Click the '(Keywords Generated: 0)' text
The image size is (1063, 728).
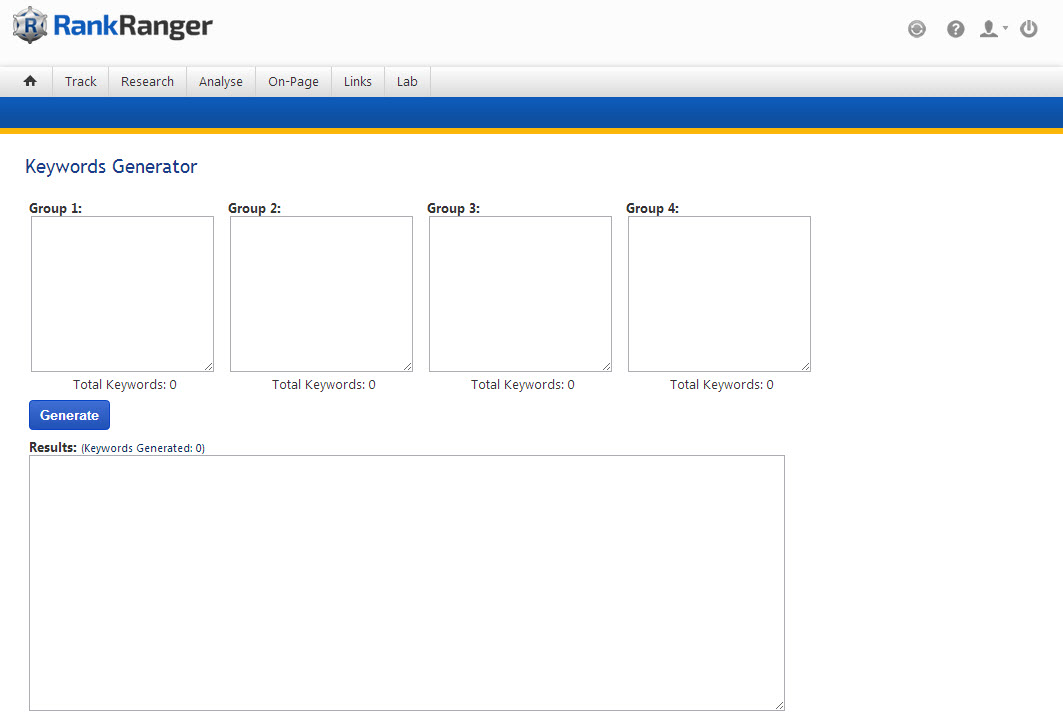(143, 448)
